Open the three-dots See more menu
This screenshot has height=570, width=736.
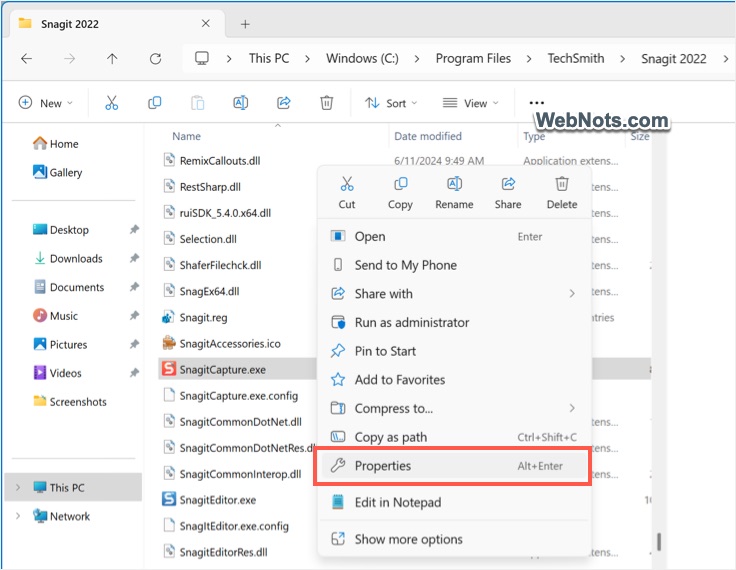[537, 103]
